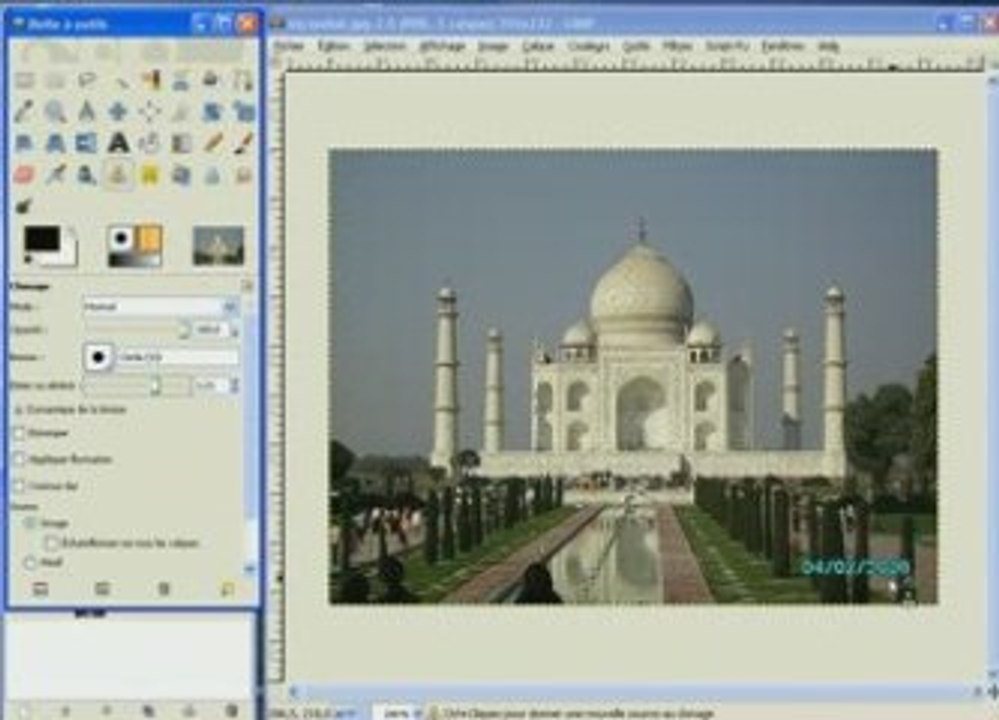Viewport: 999px width, 720px height.
Task: Select the Clone stamp tool
Action: pyautogui.click(x=119, y=174)
